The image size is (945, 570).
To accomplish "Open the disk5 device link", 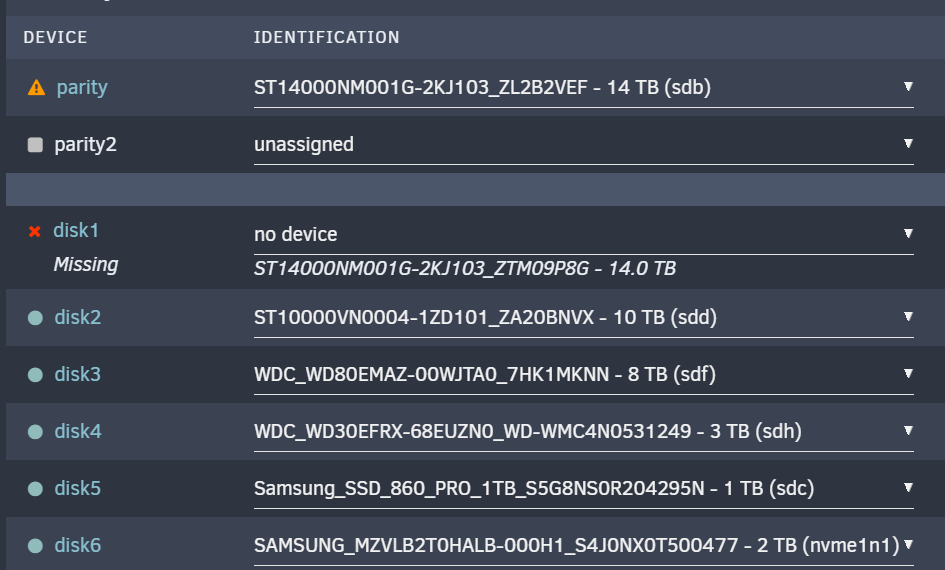I will coord(78,488).
